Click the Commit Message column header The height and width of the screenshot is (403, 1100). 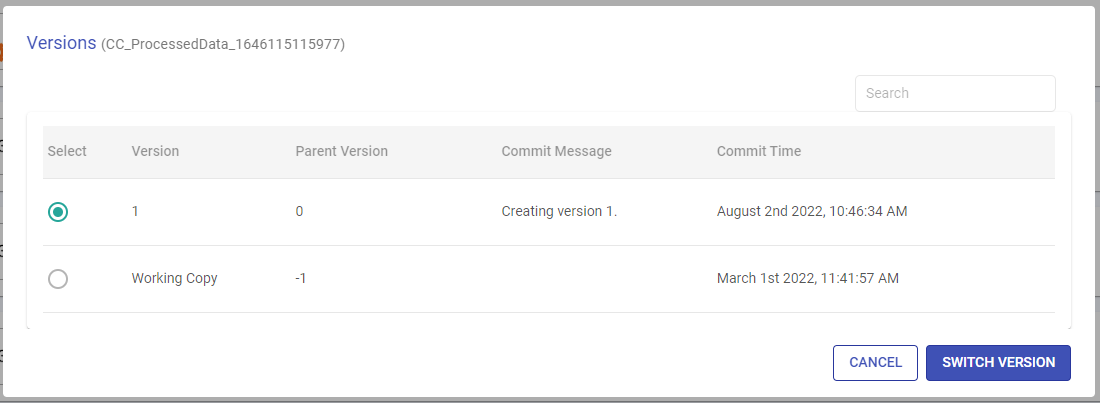coord(556,152)
